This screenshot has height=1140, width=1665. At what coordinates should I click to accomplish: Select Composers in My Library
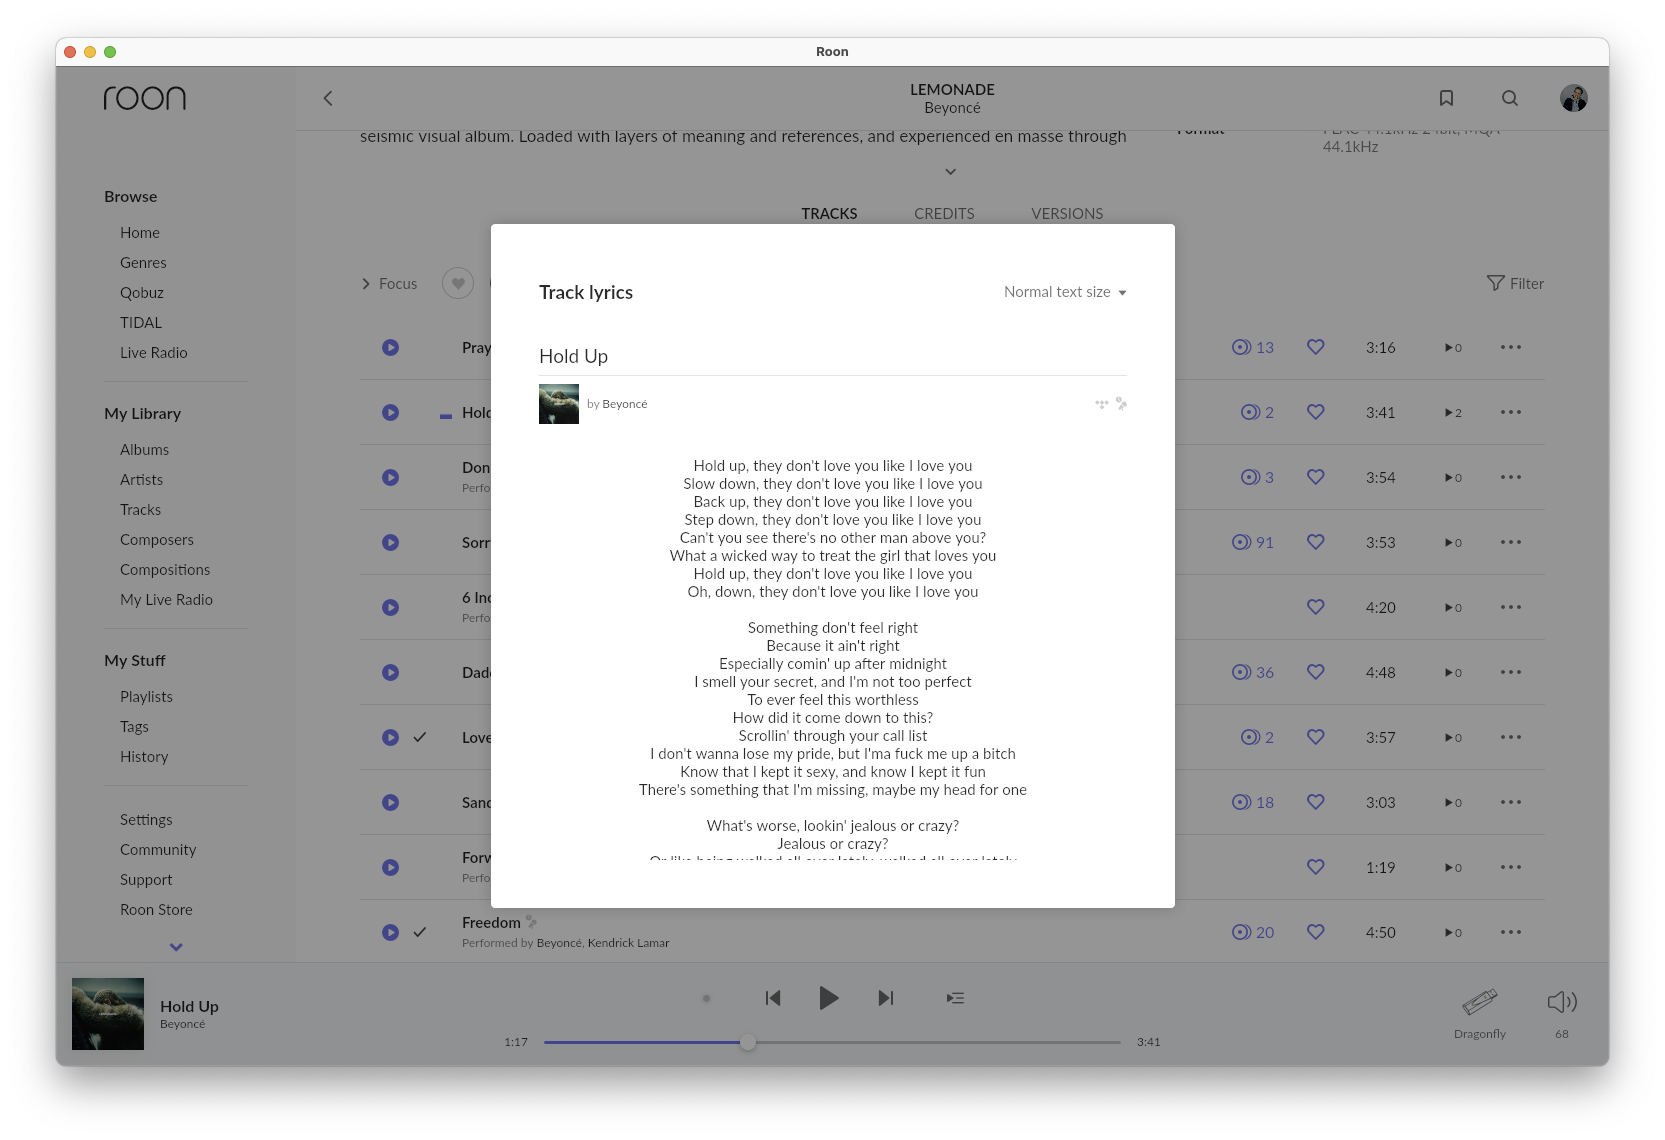coord(157,539)
